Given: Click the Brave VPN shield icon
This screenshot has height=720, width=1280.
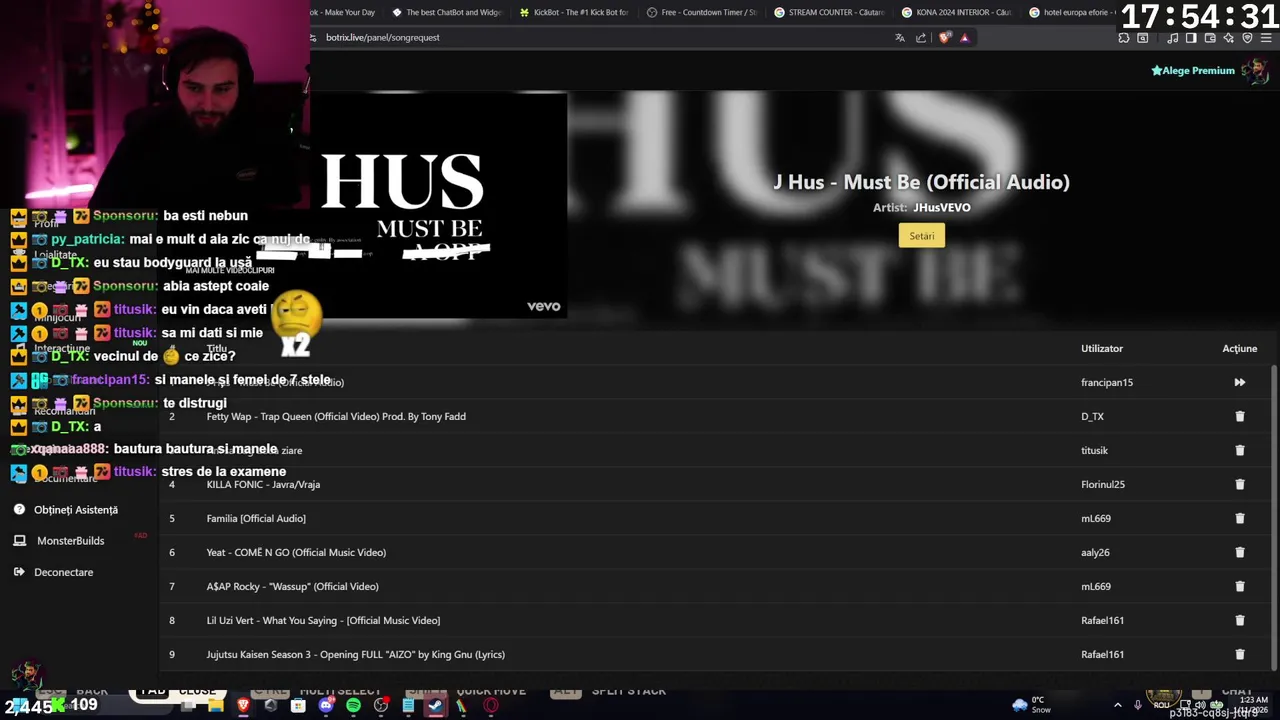Looking at the screenshot, I should (x=1247, y=38).
